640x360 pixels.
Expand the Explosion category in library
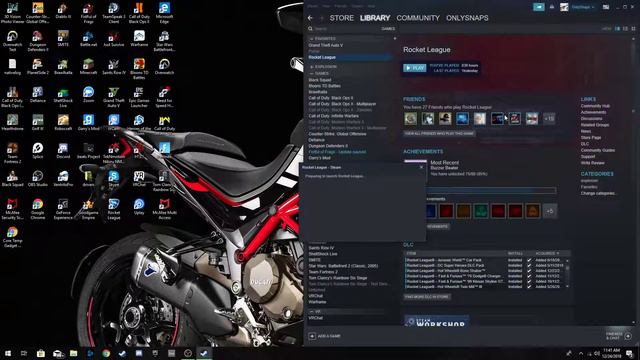[311, 67]
